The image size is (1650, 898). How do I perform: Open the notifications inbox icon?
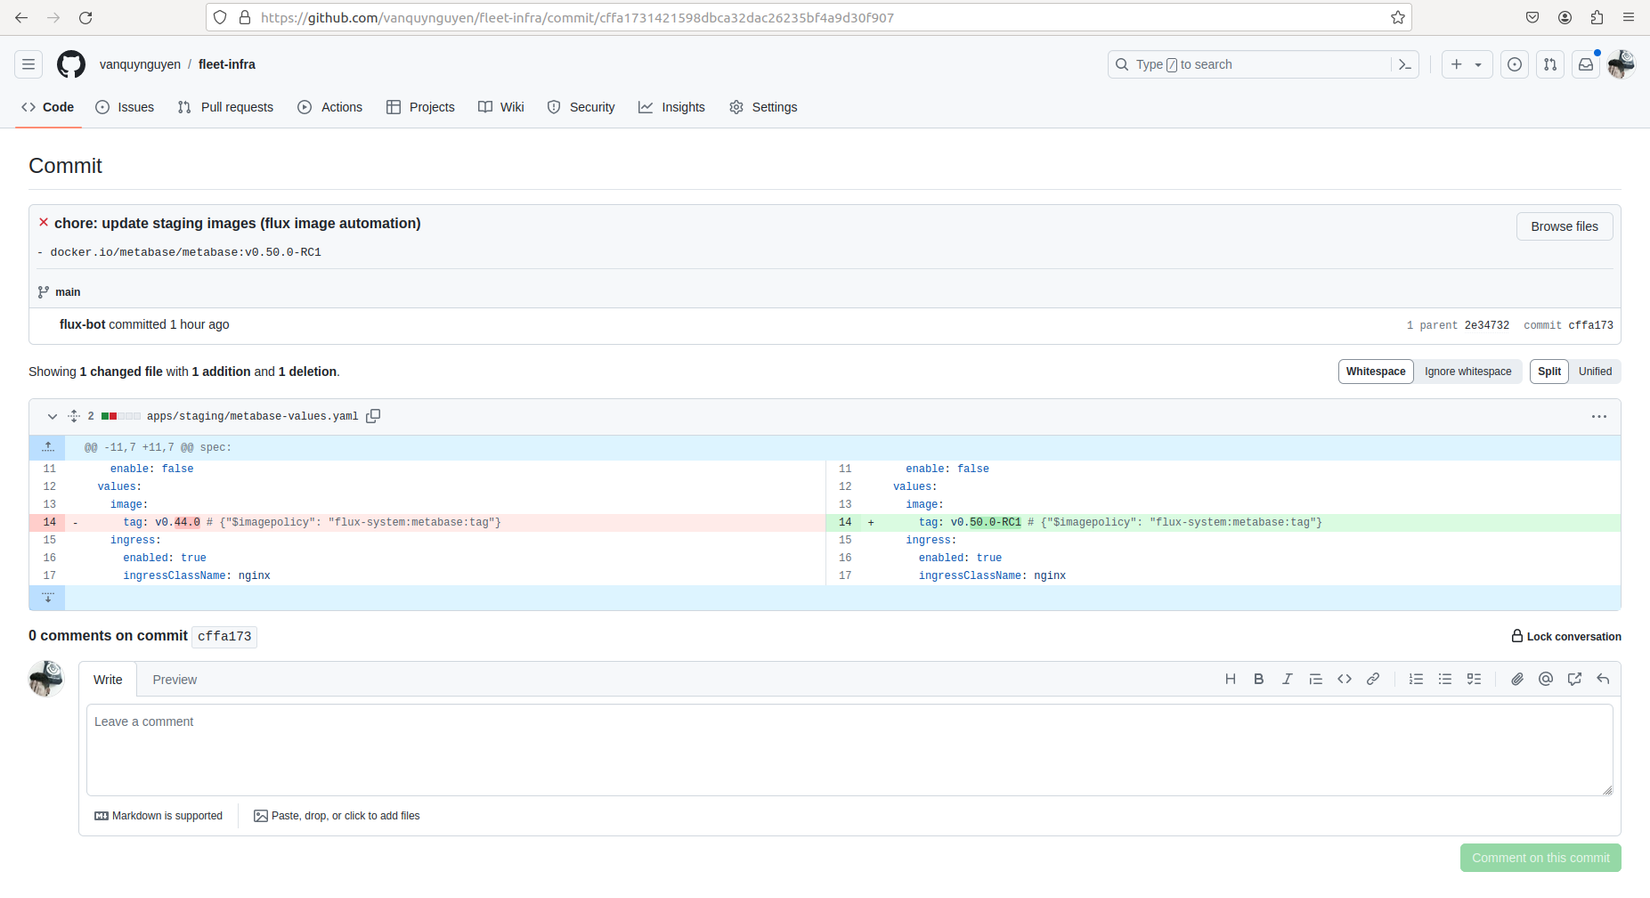1585,65
